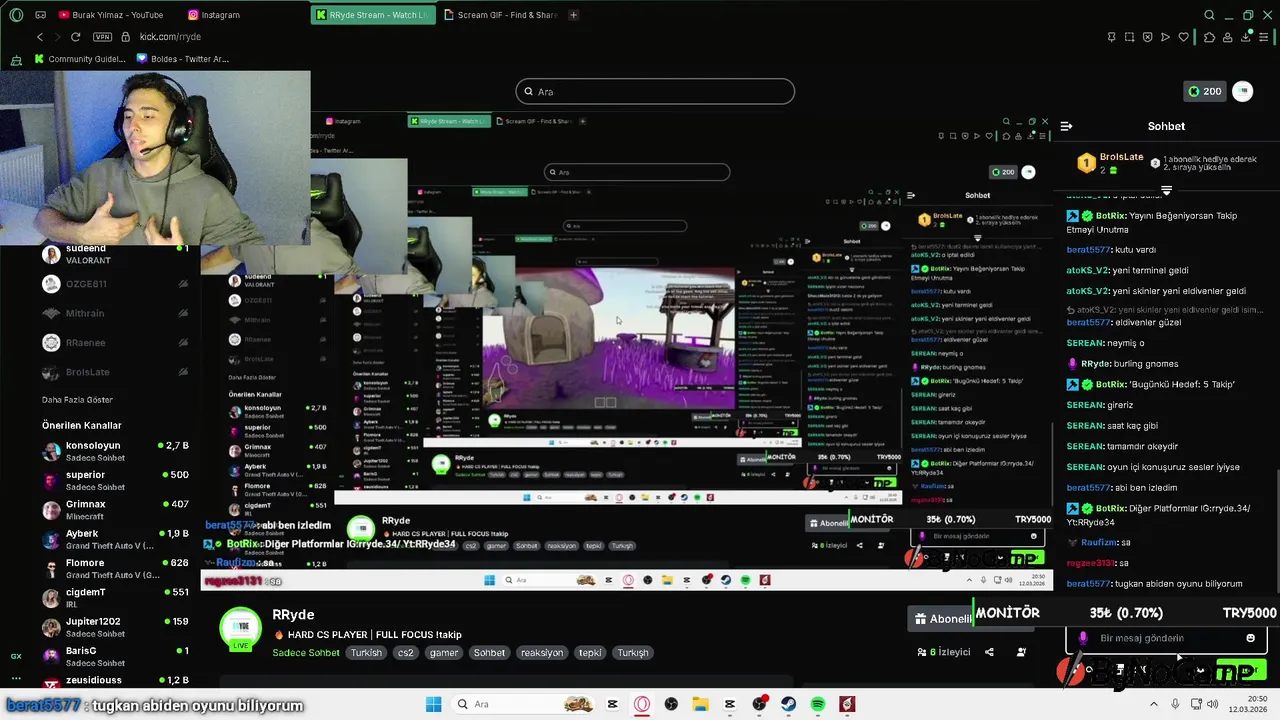
Task: Open the emoji picker in chat input
Action: pos(1251,638)
